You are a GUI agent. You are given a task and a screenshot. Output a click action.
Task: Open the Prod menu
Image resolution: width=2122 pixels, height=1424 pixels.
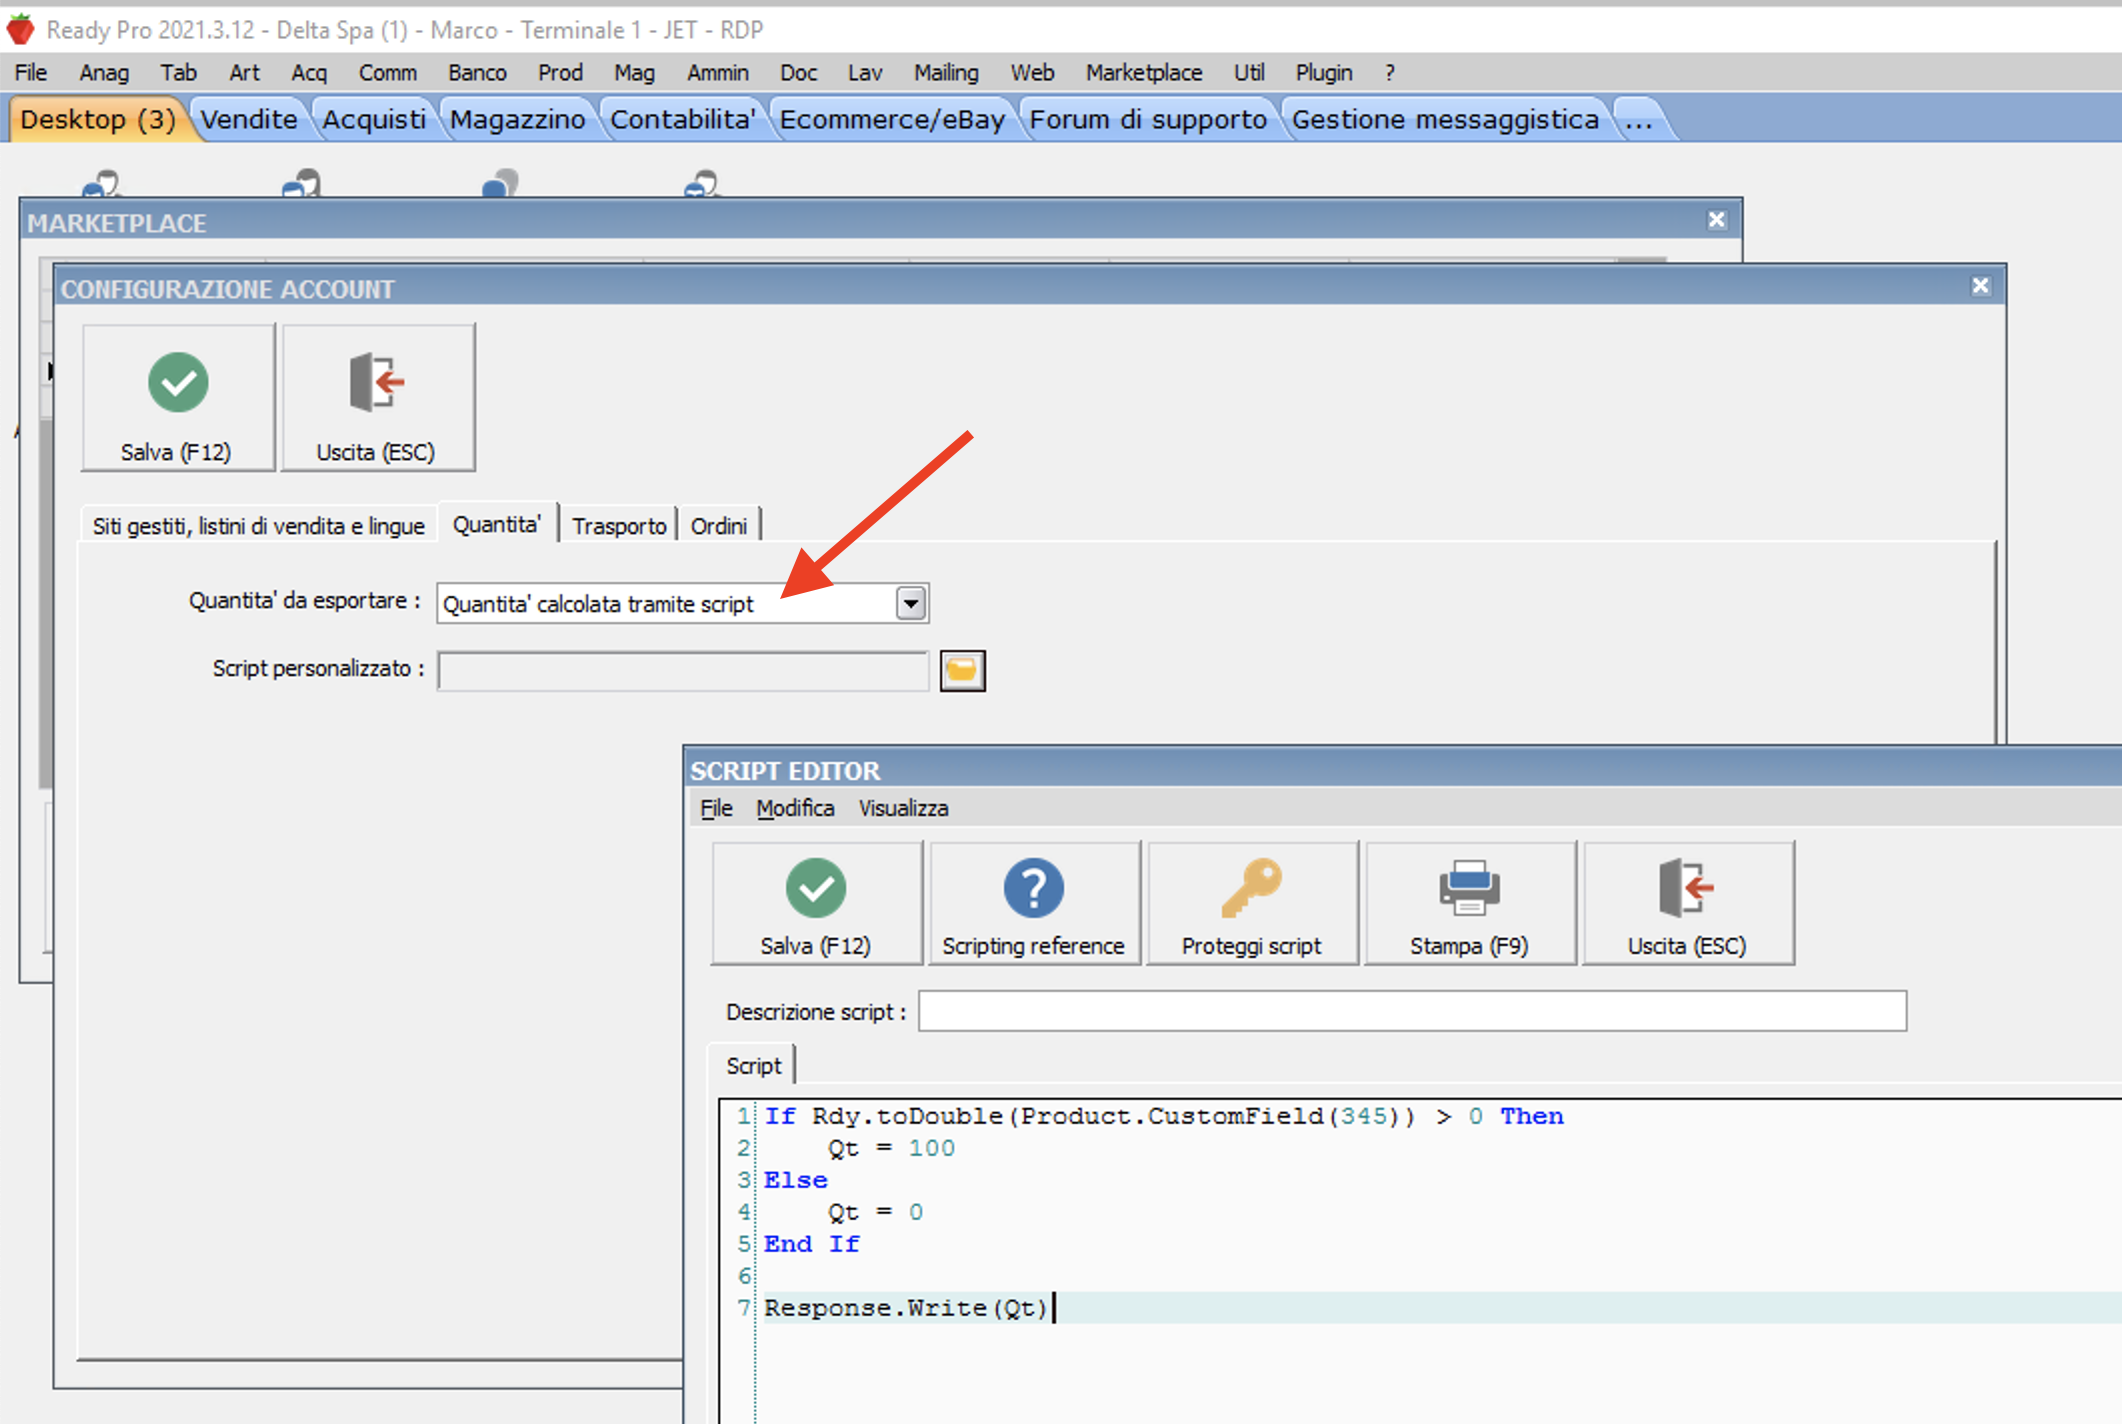[x=560, y=73]
